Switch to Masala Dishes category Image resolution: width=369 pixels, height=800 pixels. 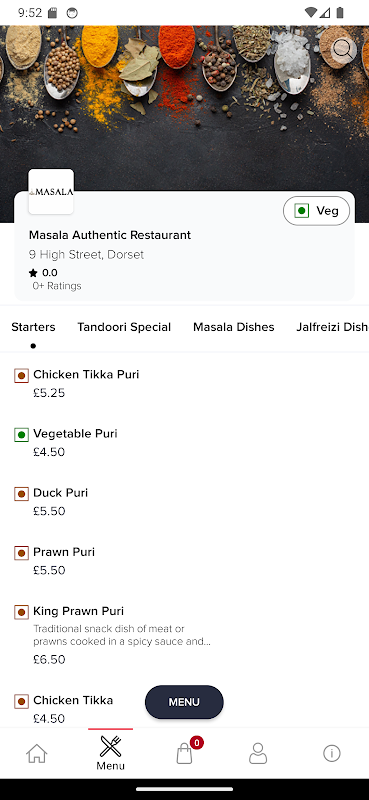234,327
